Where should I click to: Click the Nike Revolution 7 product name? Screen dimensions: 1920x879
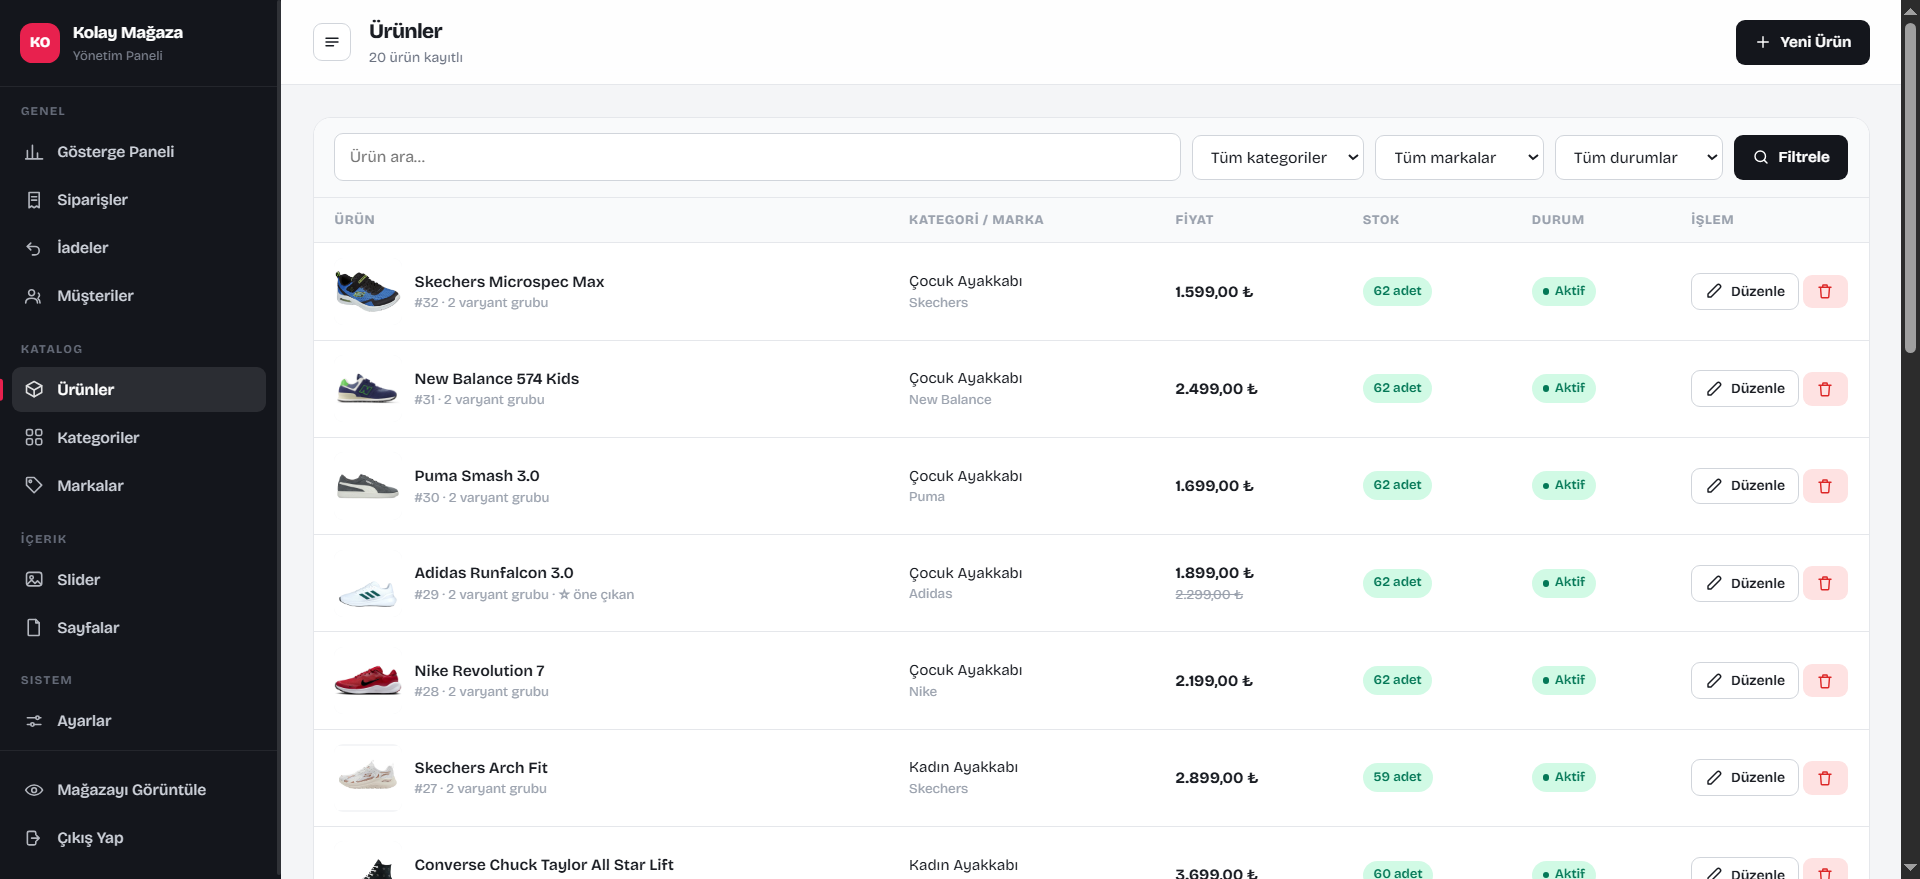(x=479, y=671)
